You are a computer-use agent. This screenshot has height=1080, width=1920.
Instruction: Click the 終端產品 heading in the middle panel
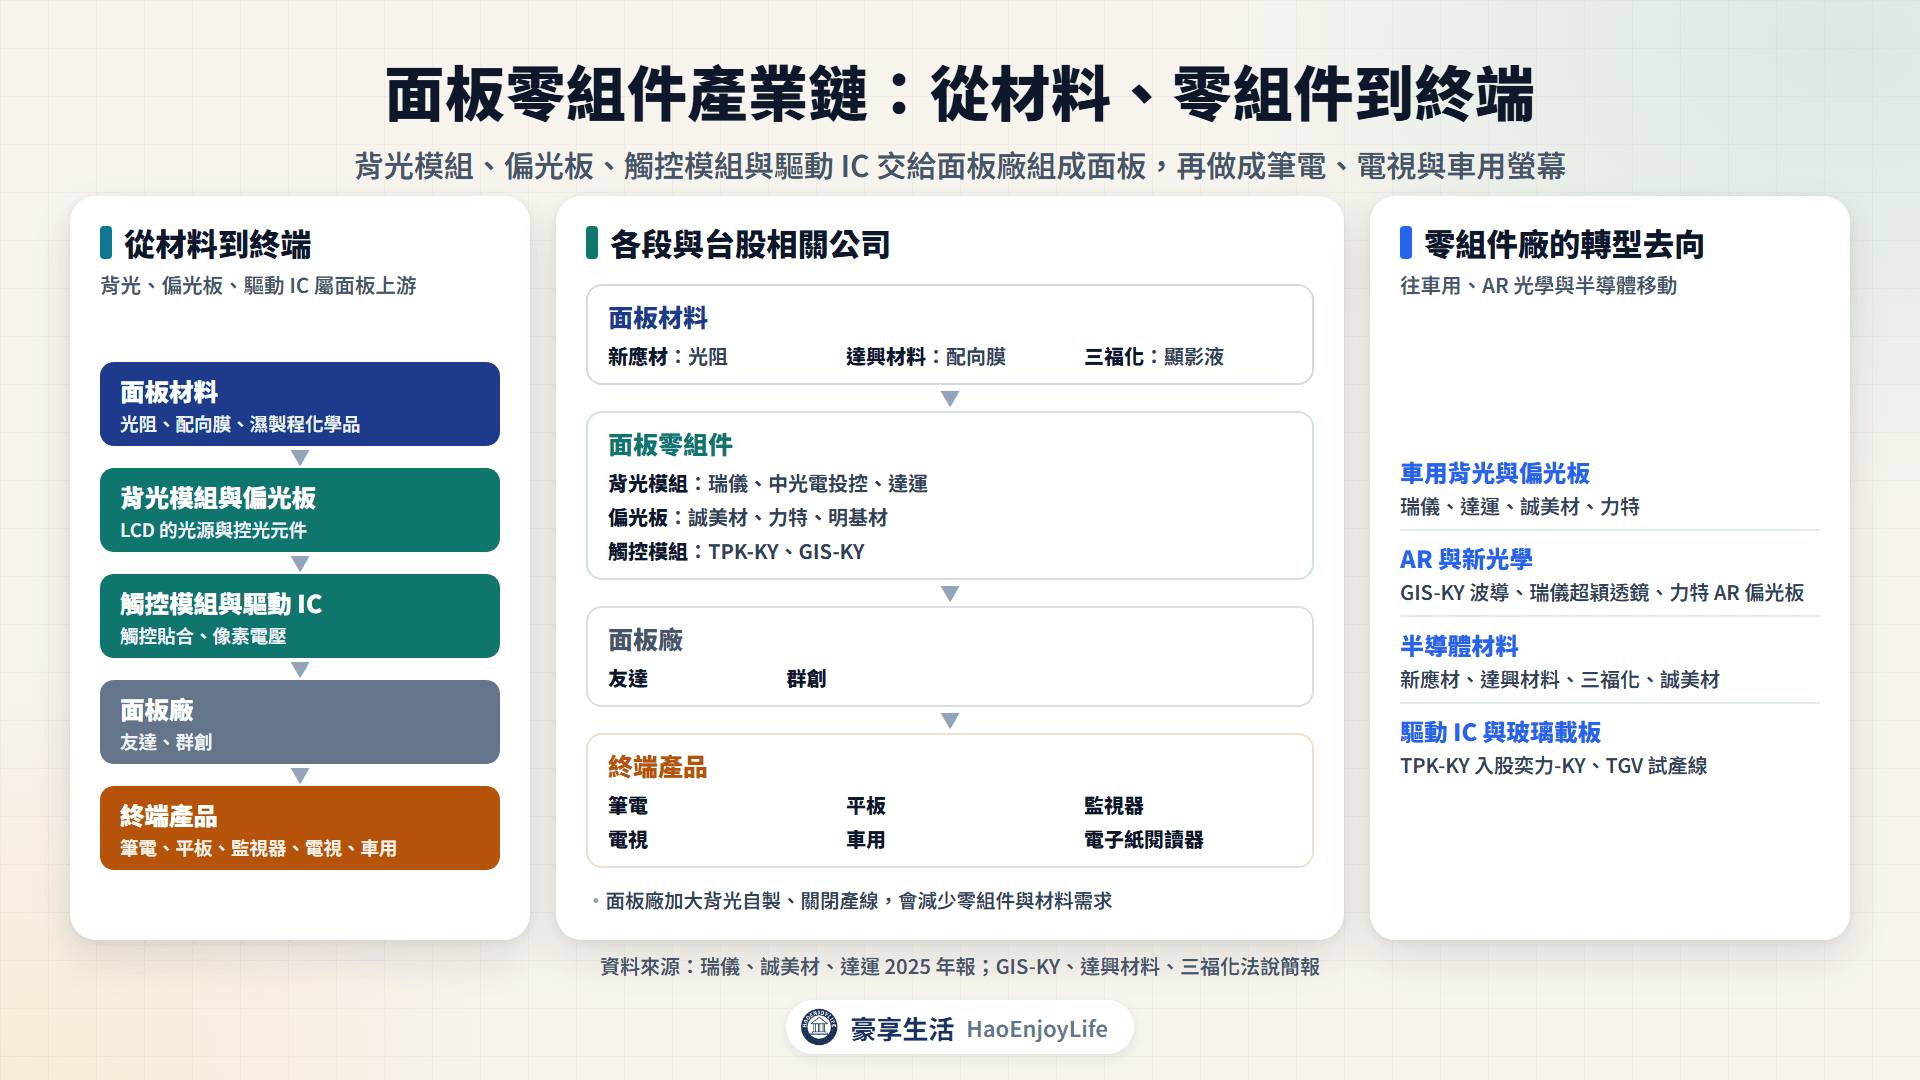coord(657,767)
